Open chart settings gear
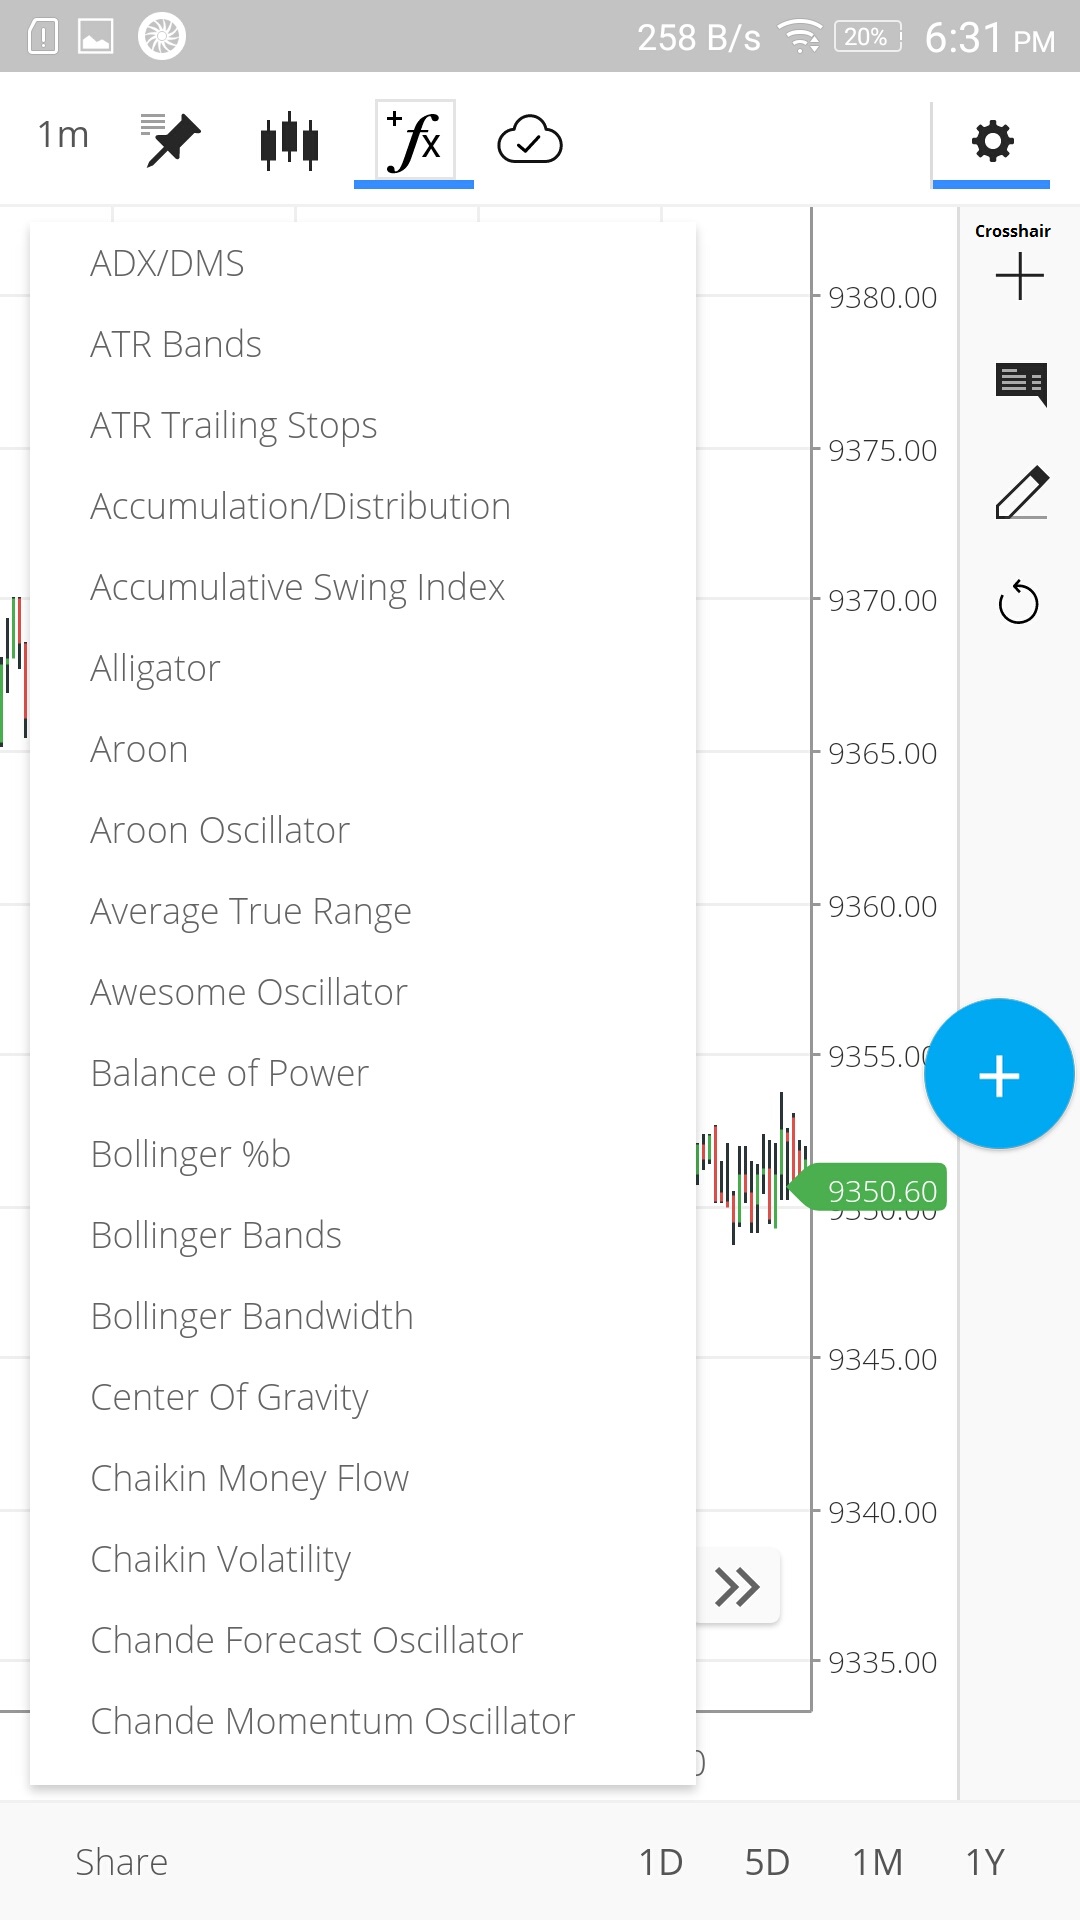This screenshot has height=1920, width=1080. click(x=992, y=141)
